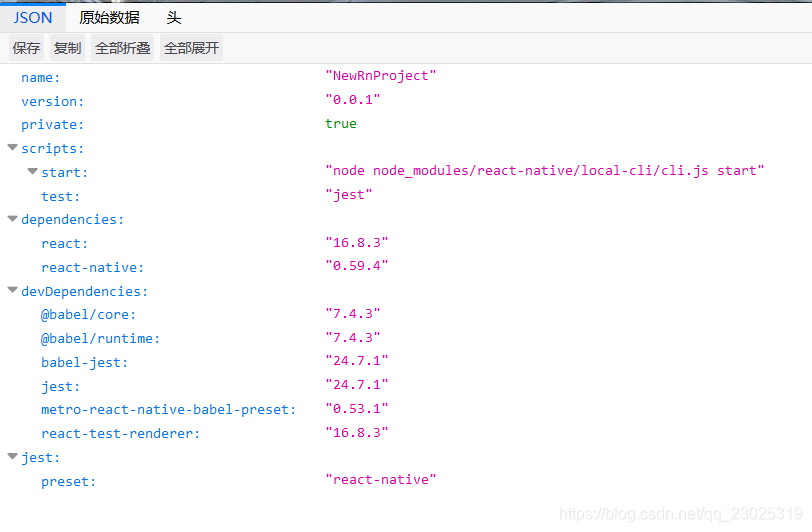Select the start key label

[65, 172]
